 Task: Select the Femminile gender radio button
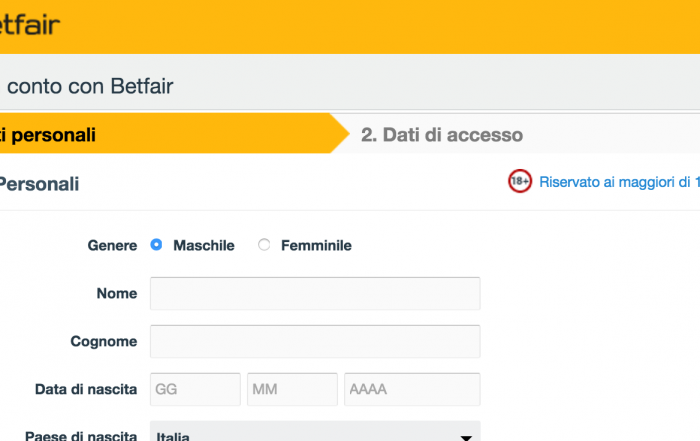pos(264,245)
